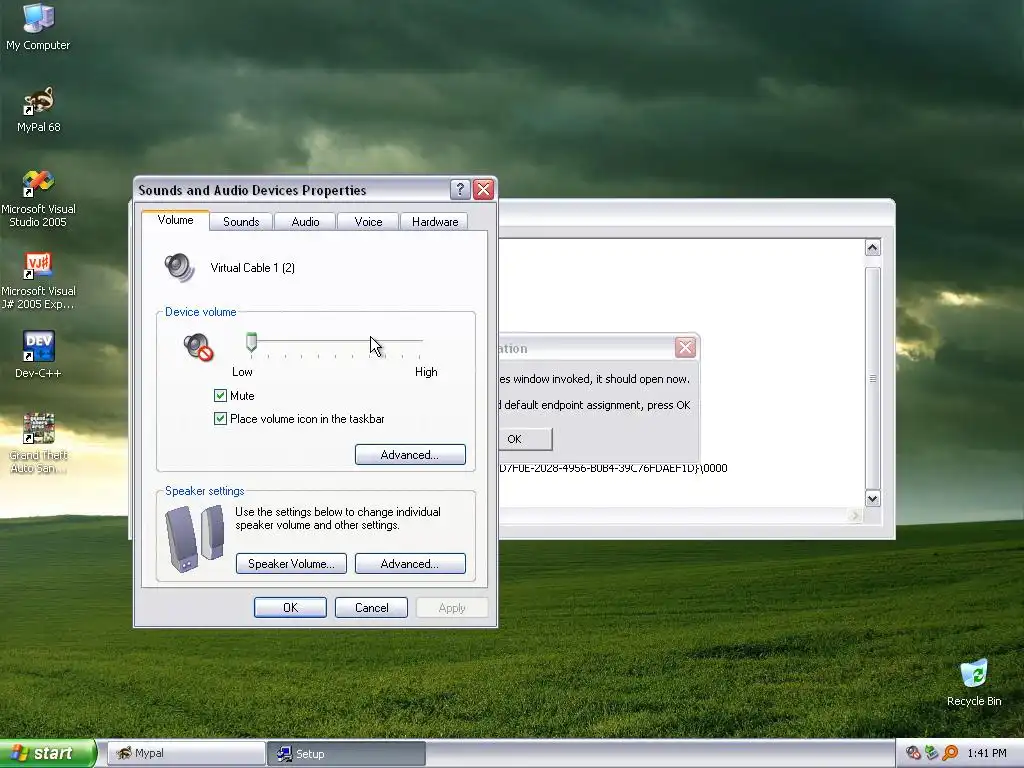Open My Computer desktop icon
1024x768 pixels.
[38, 27]
